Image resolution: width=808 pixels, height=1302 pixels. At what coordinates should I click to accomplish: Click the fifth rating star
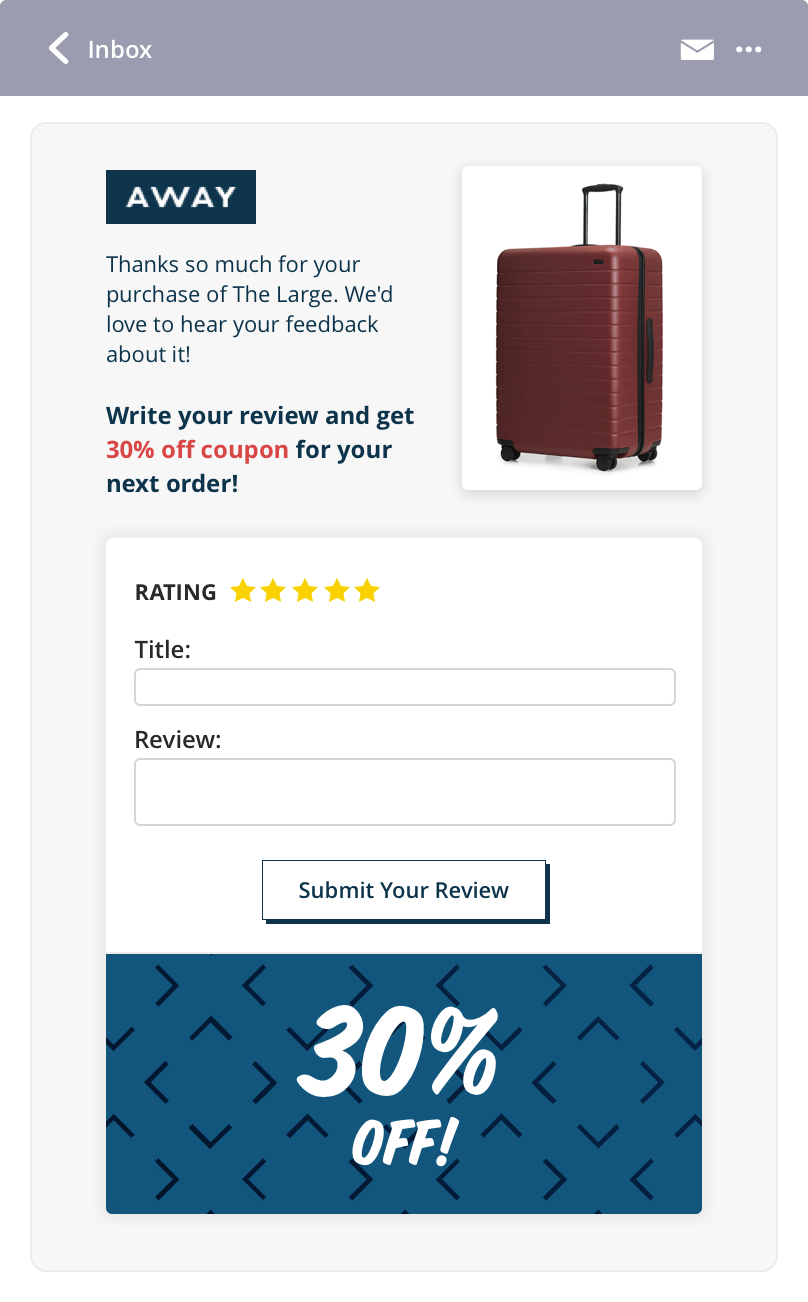point(368,591)
